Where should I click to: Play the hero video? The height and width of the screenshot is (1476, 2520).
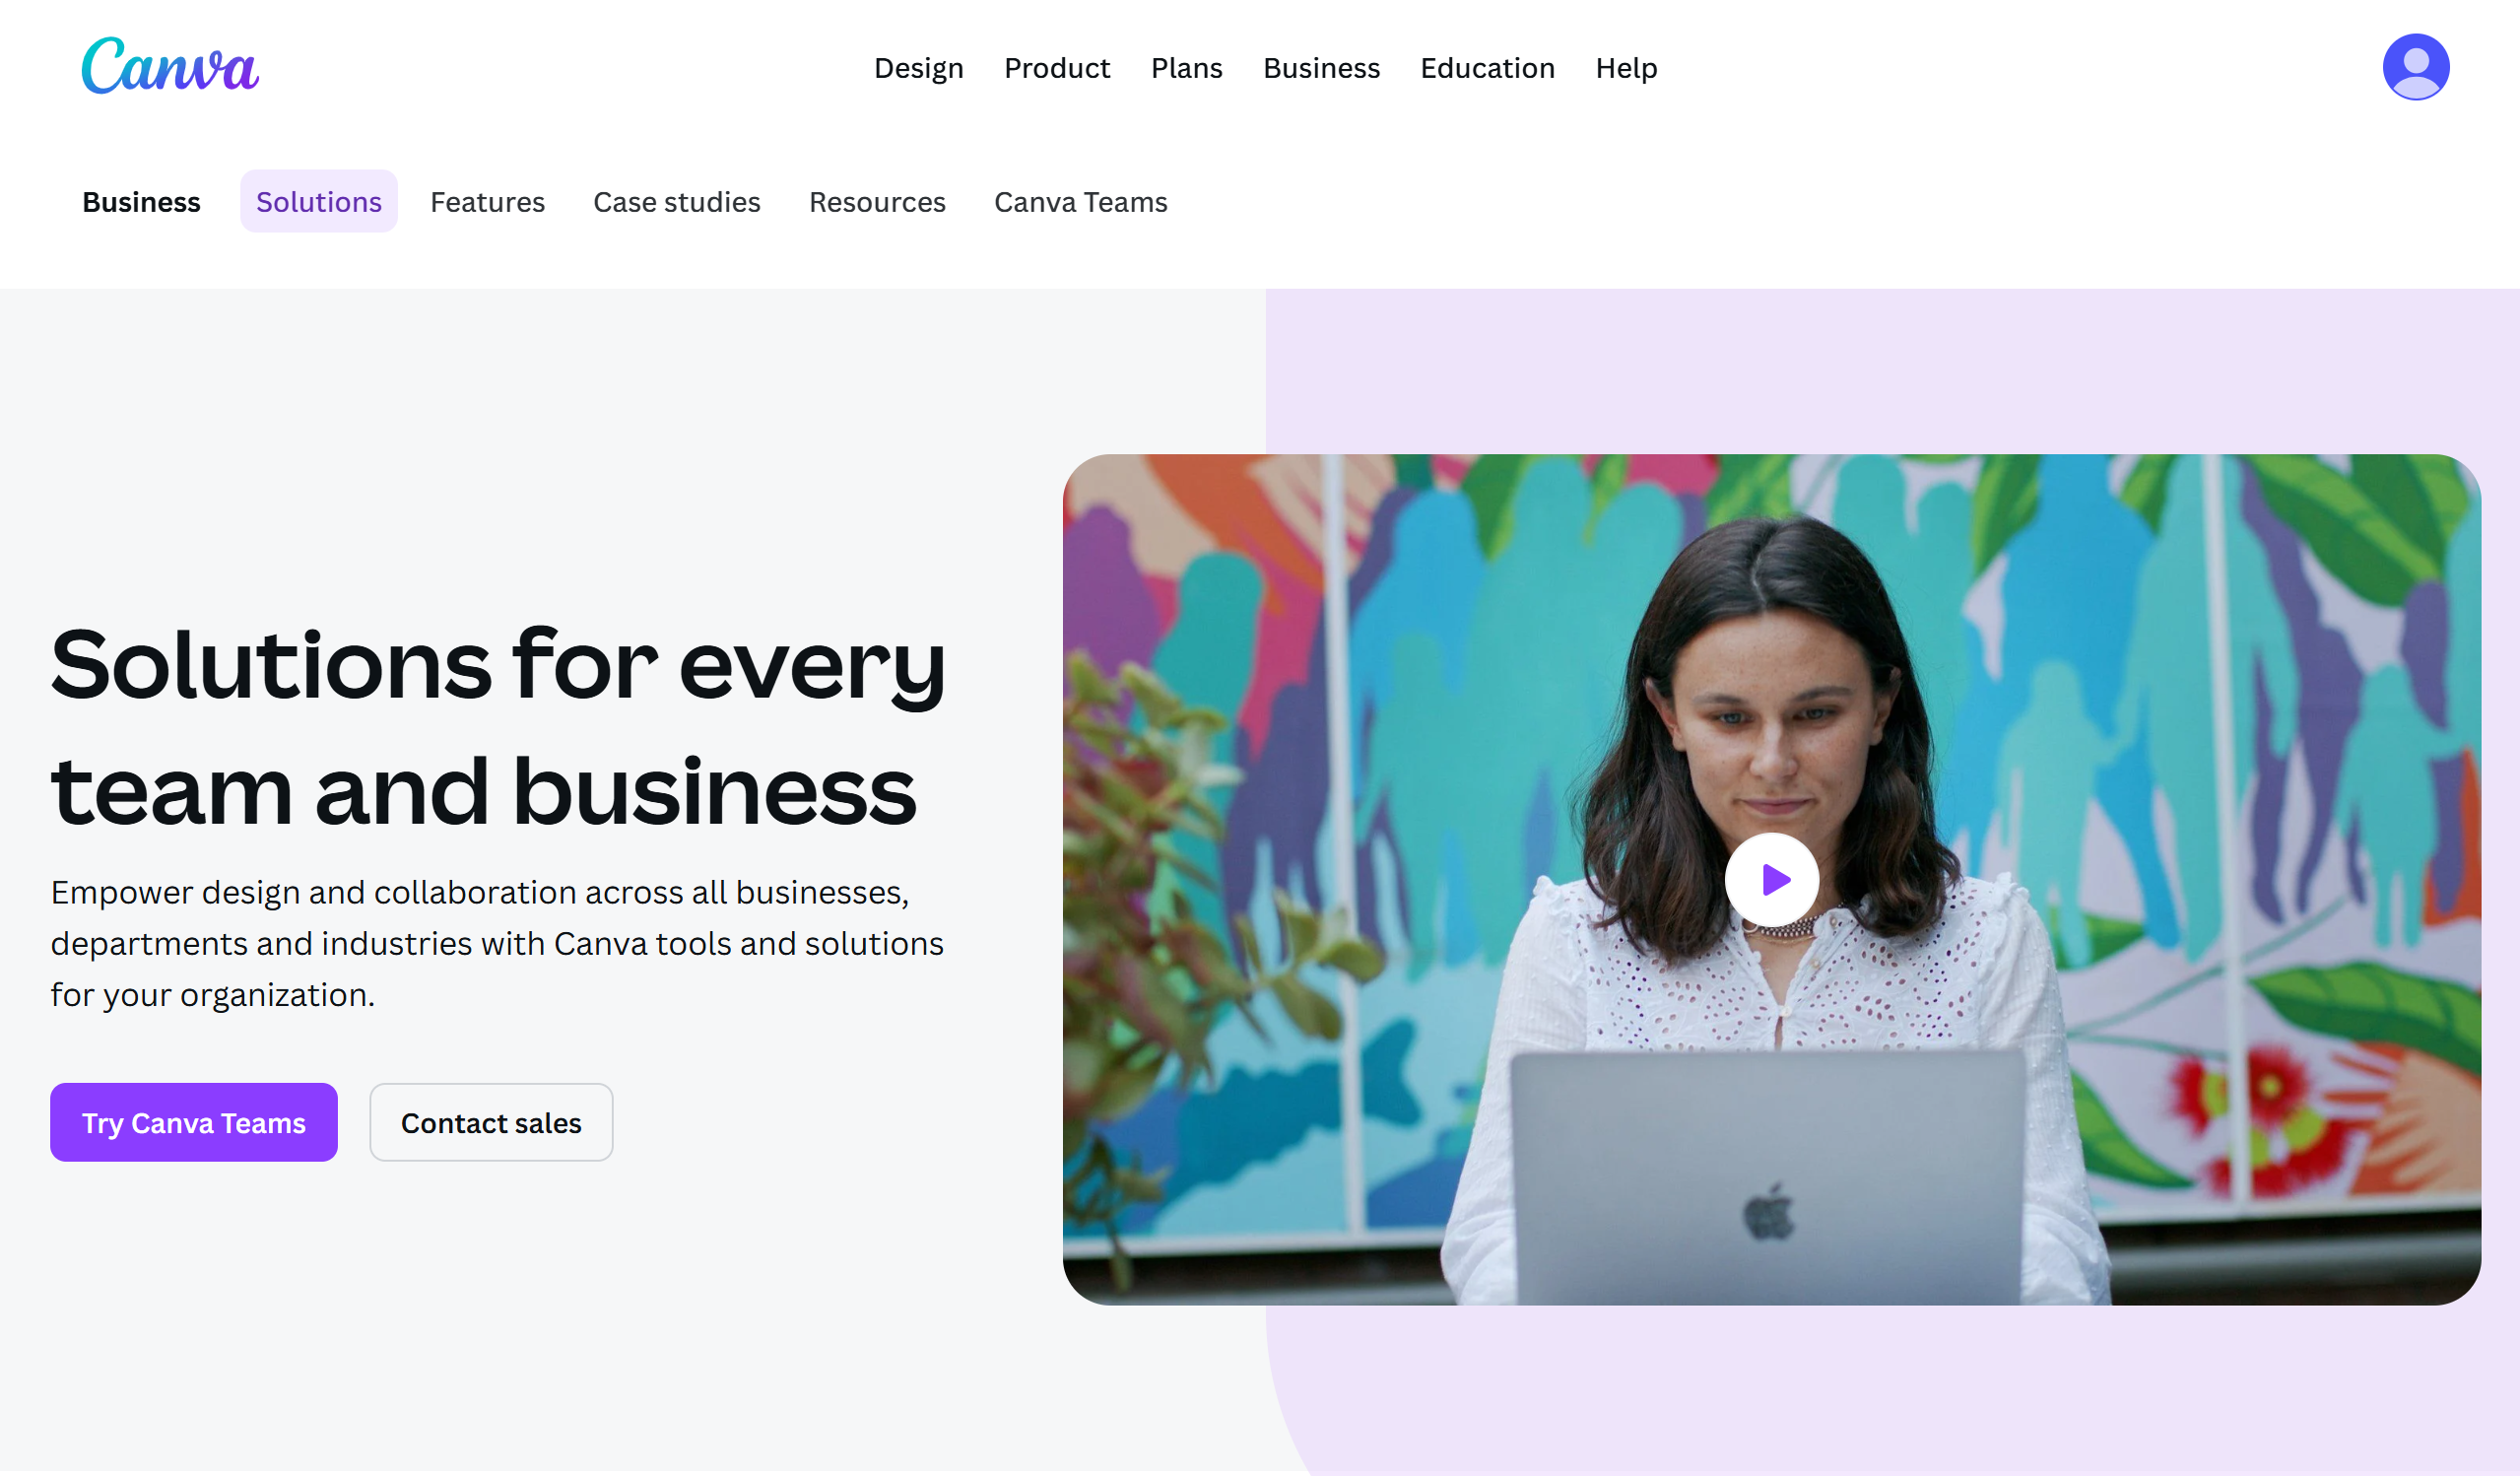tap(1771, 880)
